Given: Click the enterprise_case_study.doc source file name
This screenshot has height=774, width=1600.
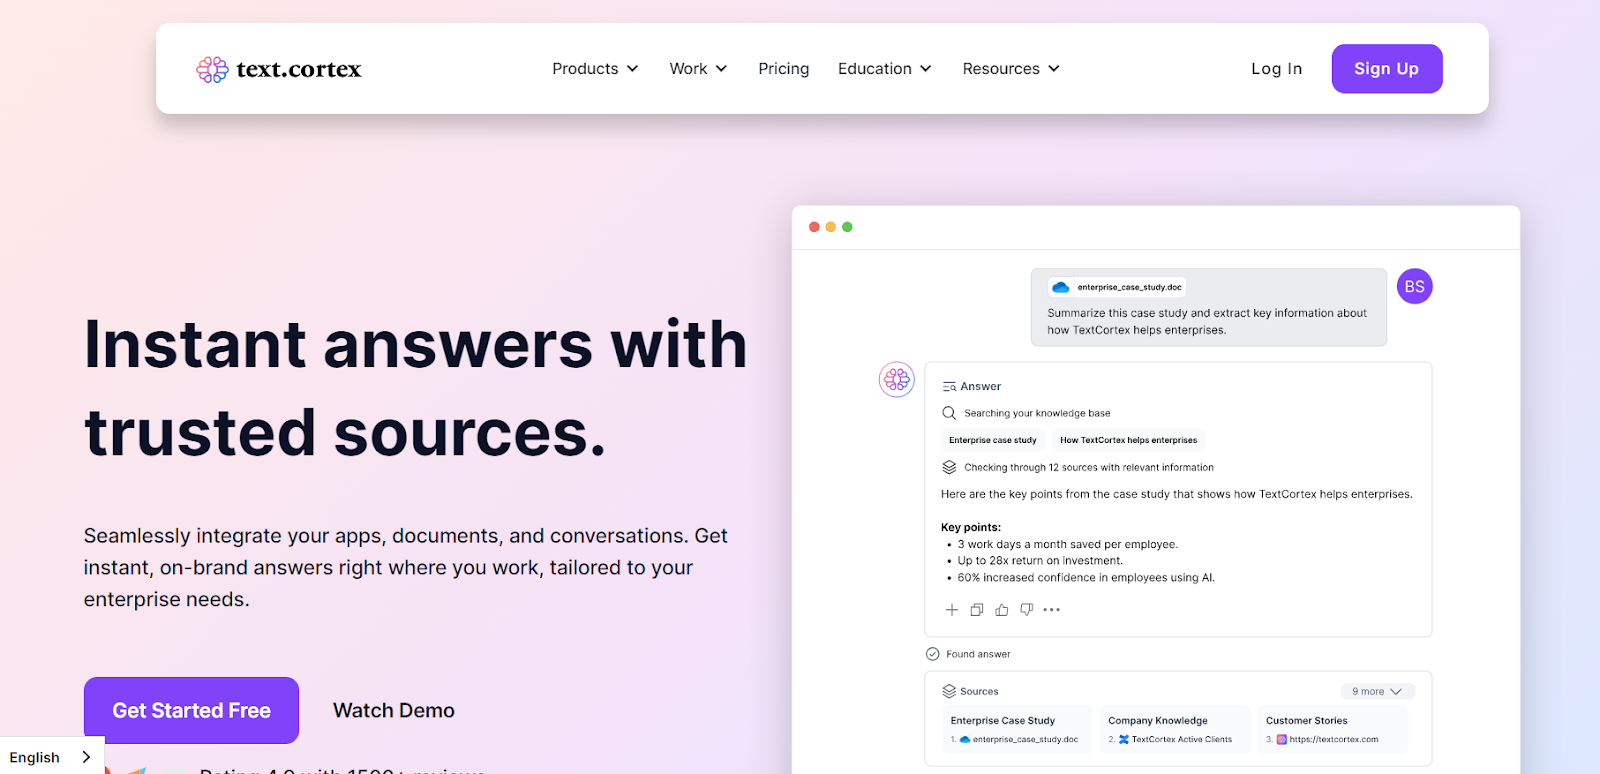Looking at the screenshot, I should coord(1025,740).
